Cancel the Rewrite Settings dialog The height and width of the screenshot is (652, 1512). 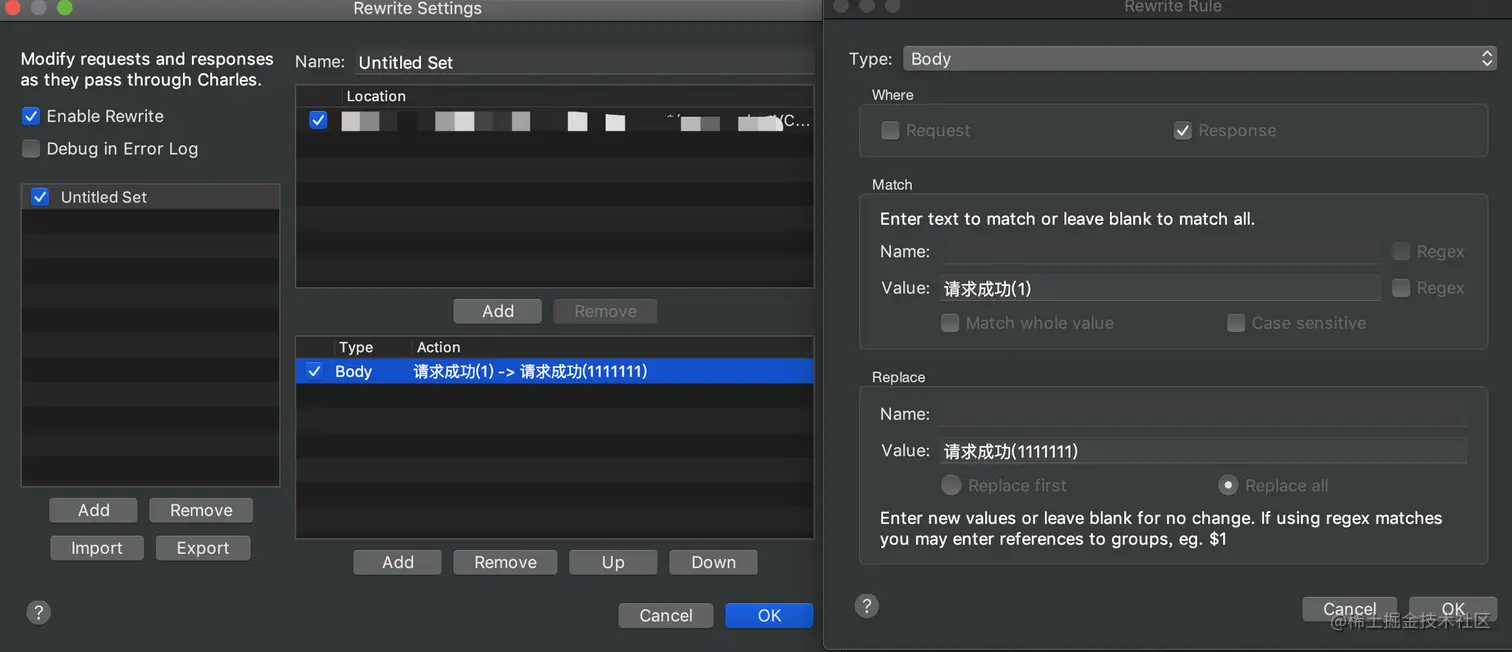point(666,615)
